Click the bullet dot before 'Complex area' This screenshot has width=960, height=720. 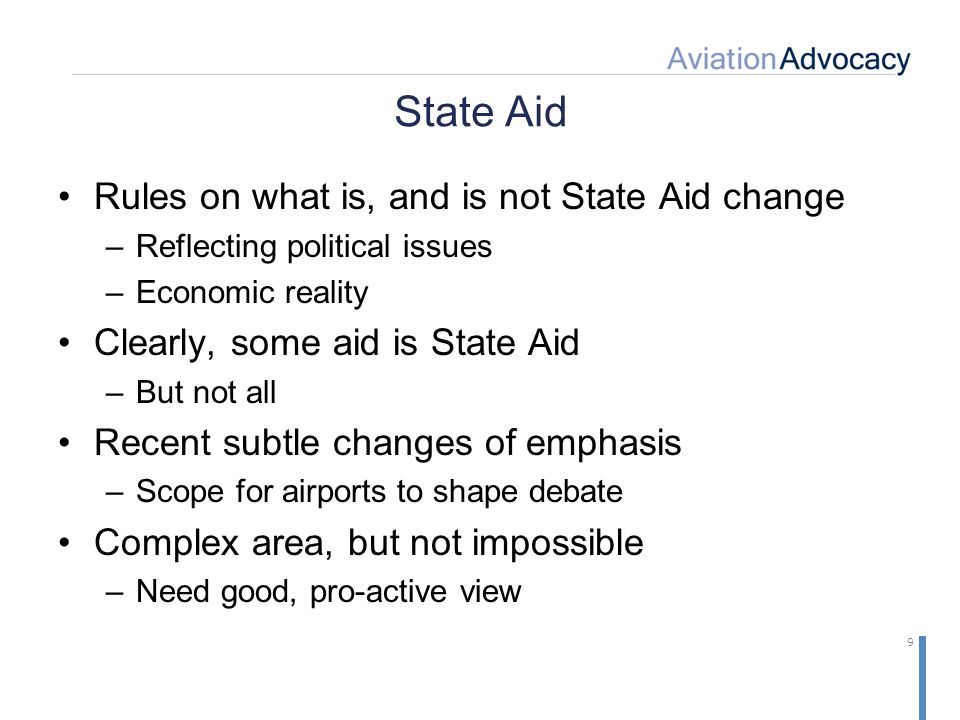click(x=64, y=542)
